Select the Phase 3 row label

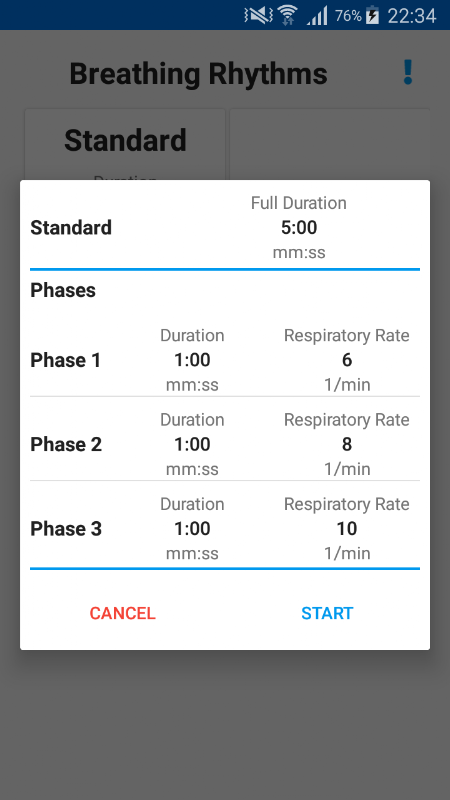click(x=66, y=529)
